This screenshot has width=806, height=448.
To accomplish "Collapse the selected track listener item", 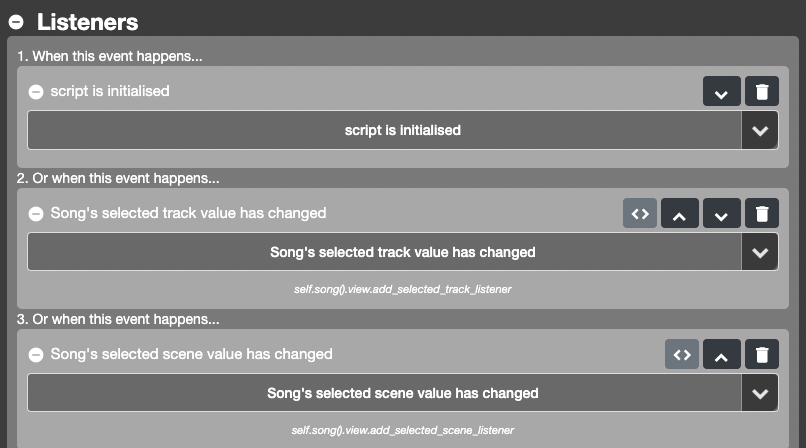I will click(x=36, y=213).
